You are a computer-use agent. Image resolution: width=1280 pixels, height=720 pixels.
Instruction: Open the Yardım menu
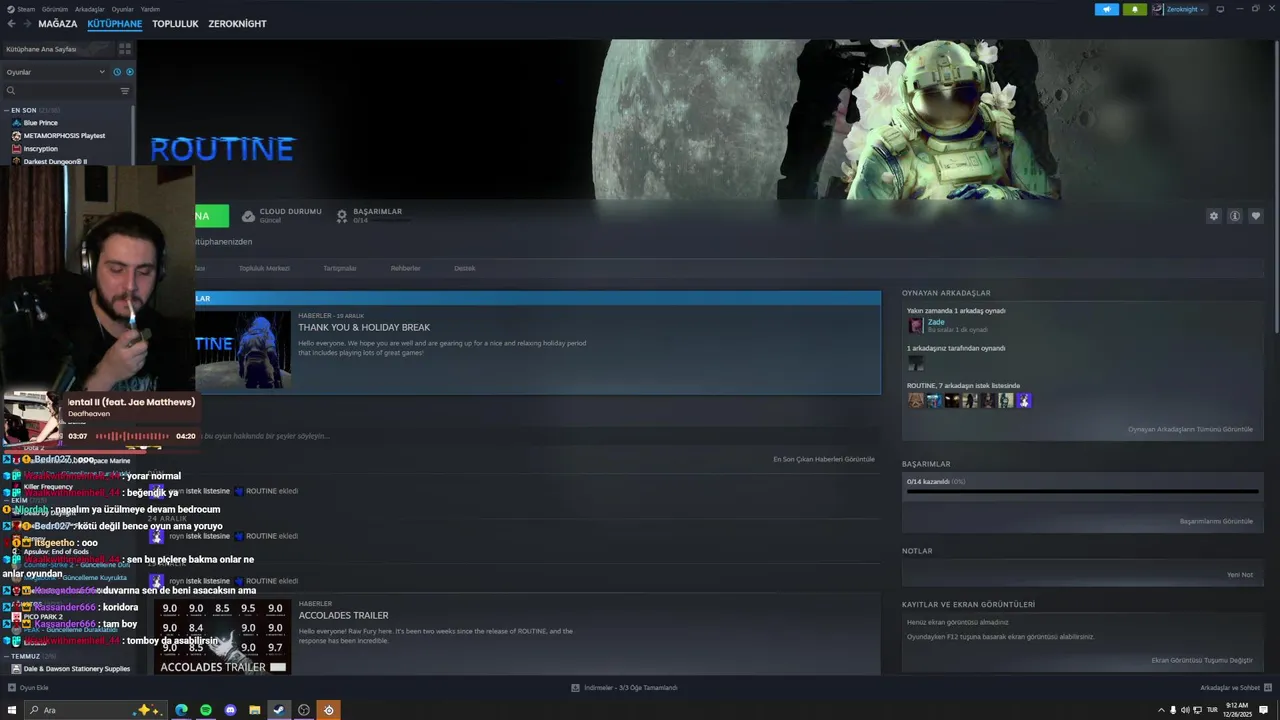coord(150,9)
